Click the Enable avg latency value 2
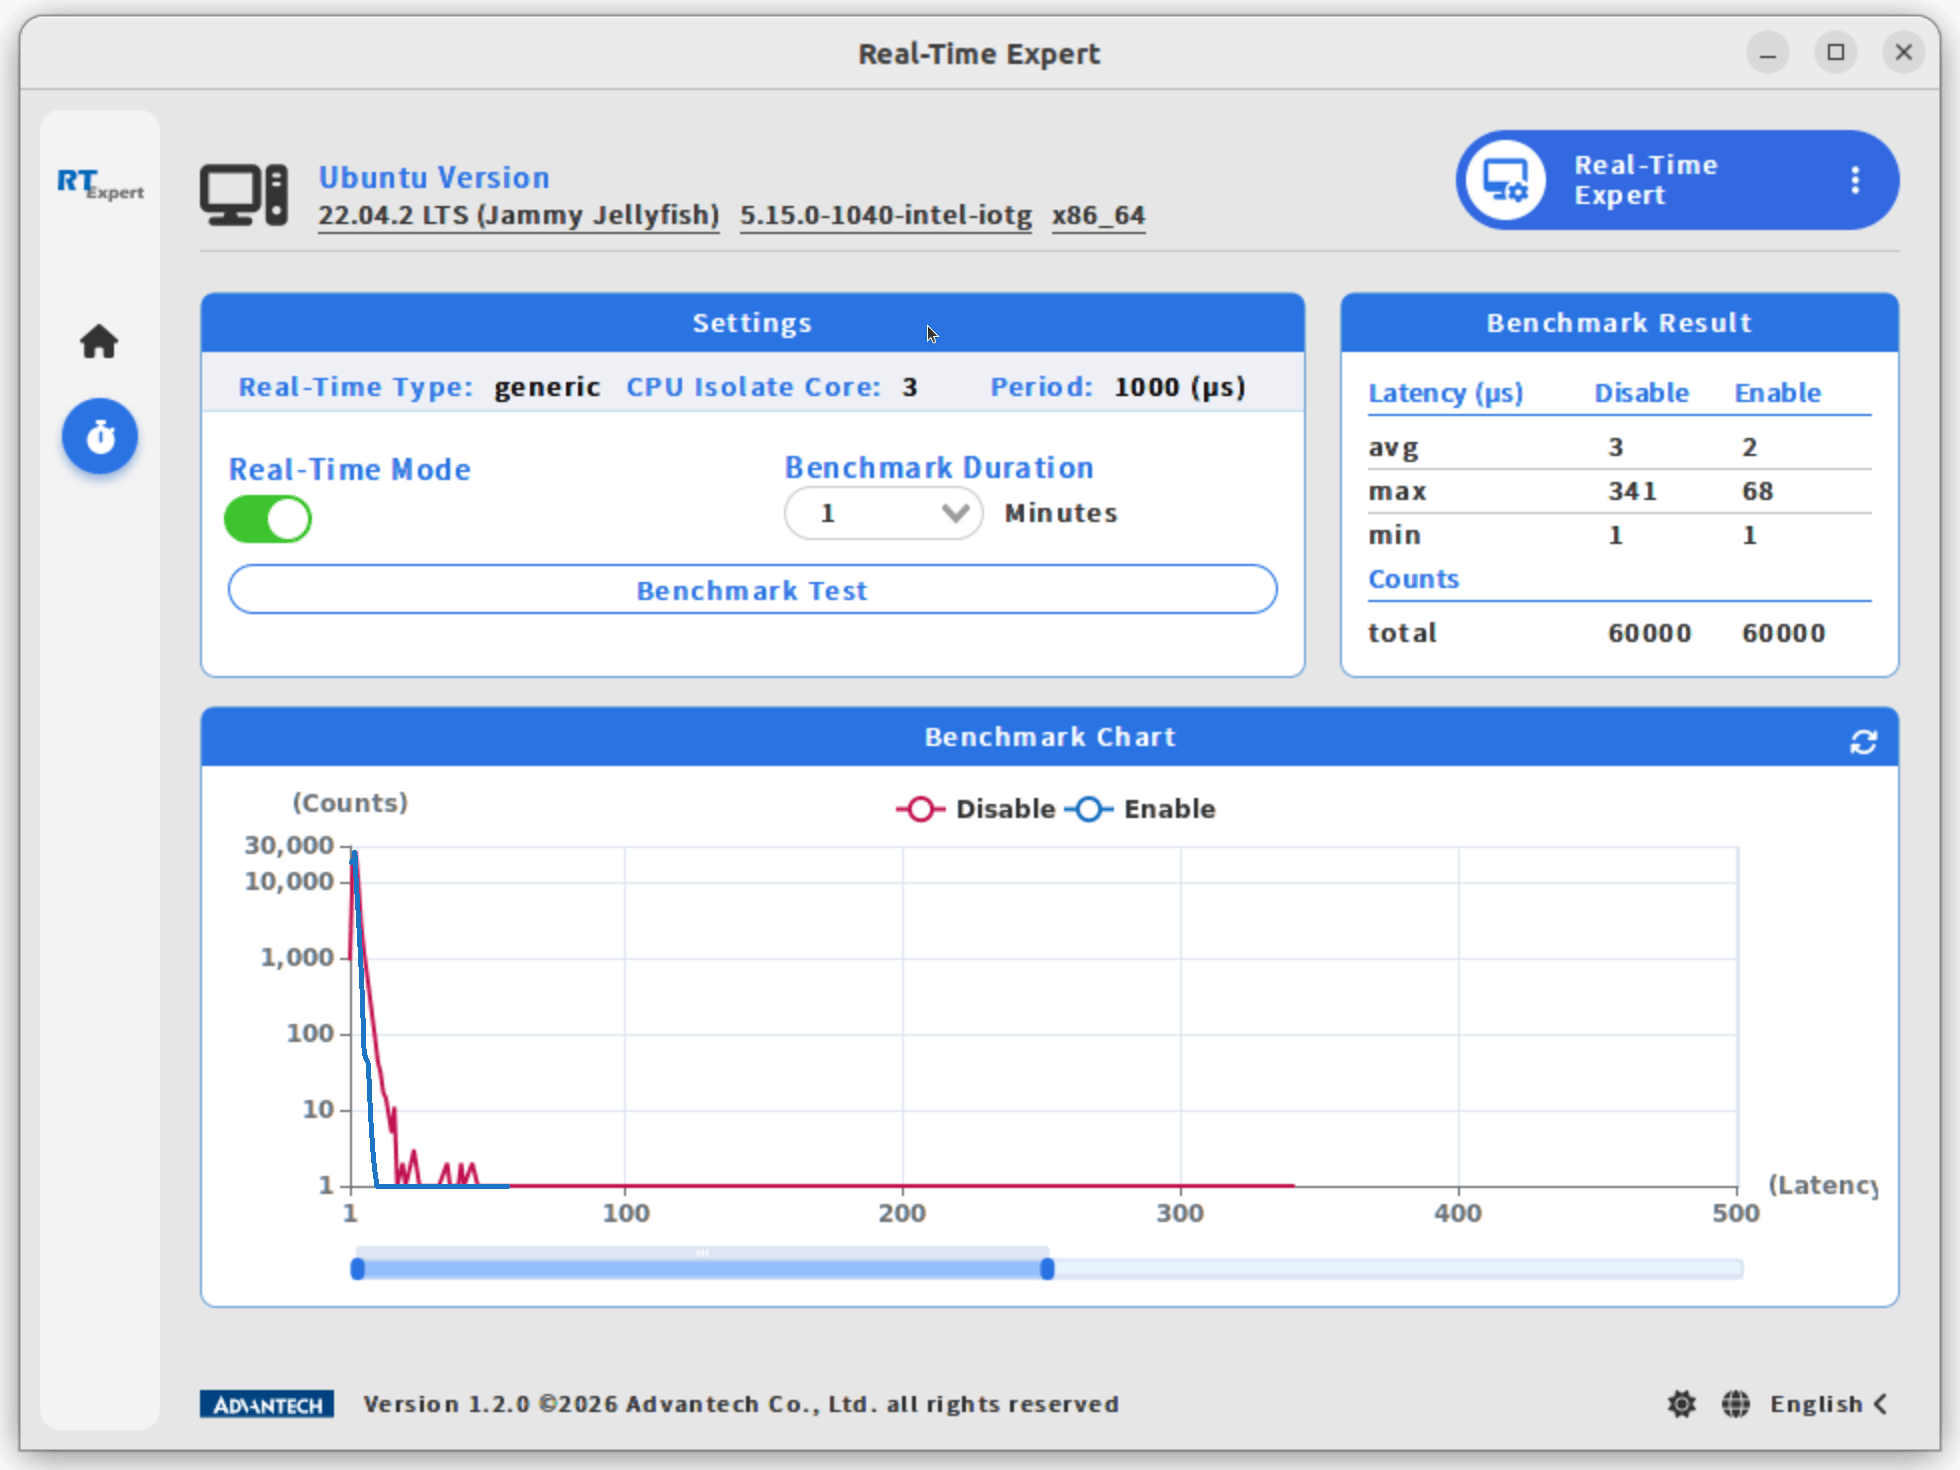This screenshot has width=1960, height=1470. pos(1749,447)
